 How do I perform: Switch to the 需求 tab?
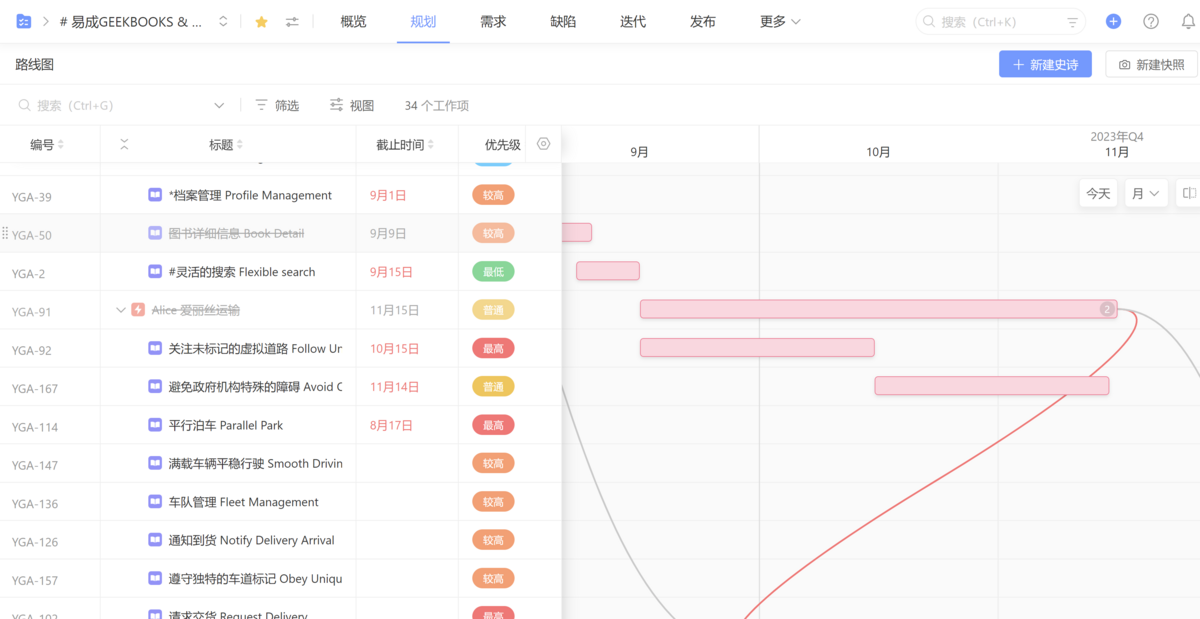coord(492,20)
